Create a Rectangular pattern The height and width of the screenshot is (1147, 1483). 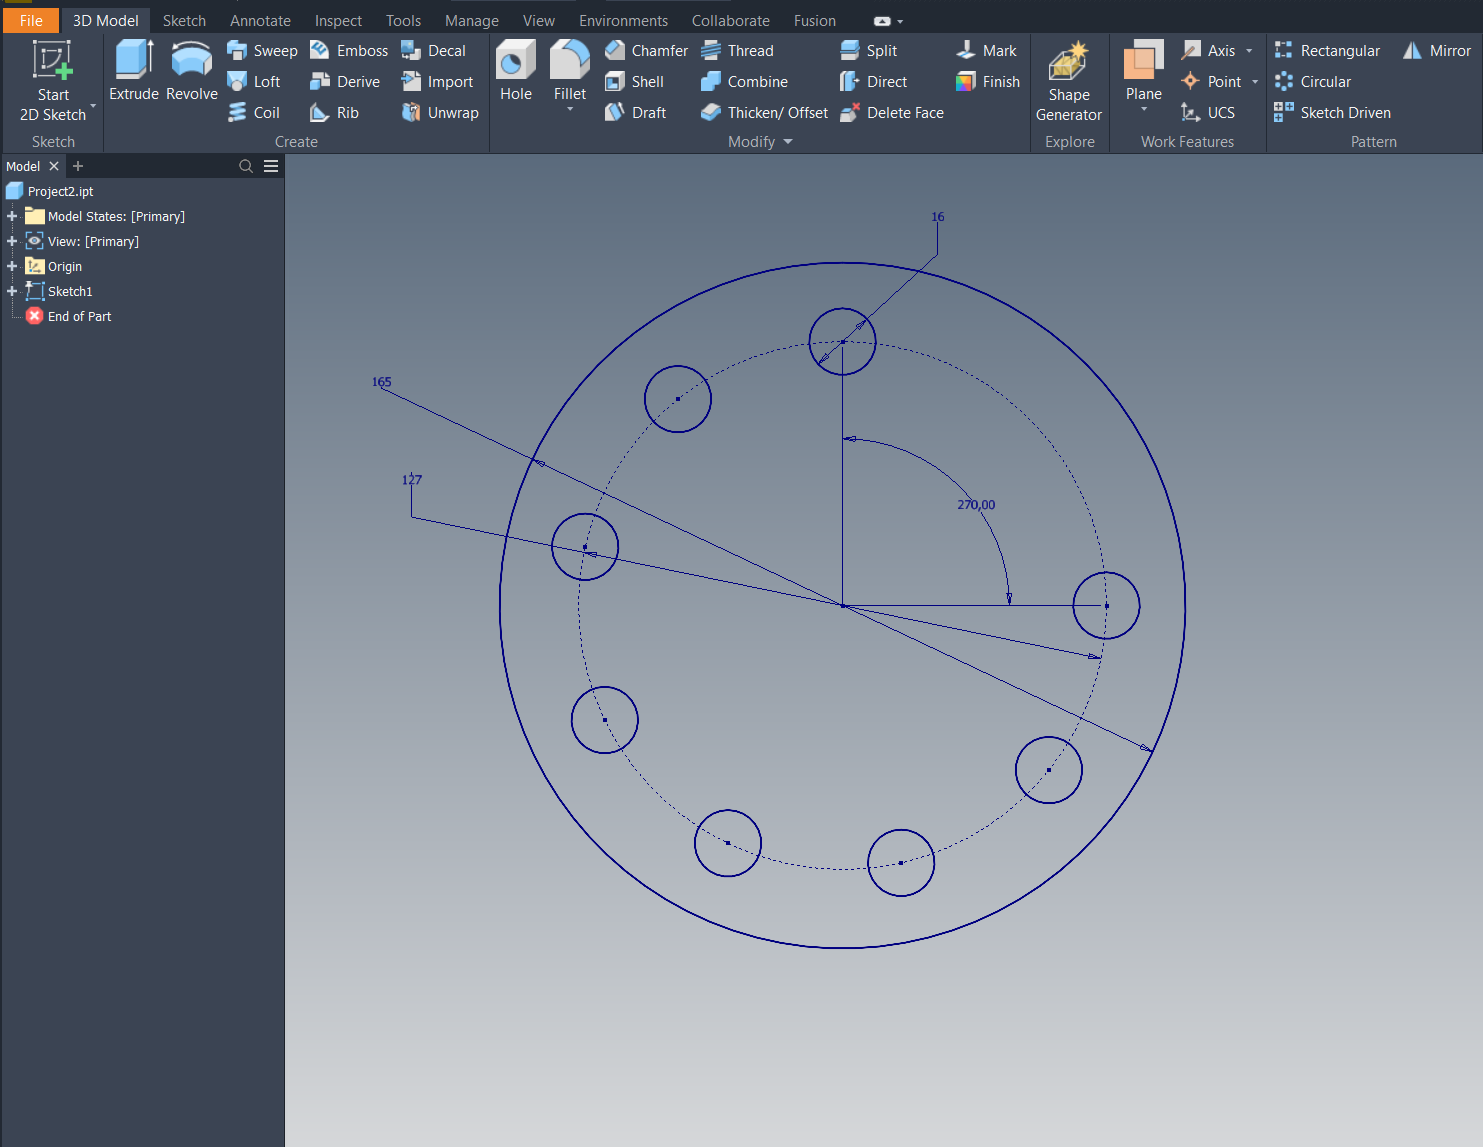[1327, 51]
